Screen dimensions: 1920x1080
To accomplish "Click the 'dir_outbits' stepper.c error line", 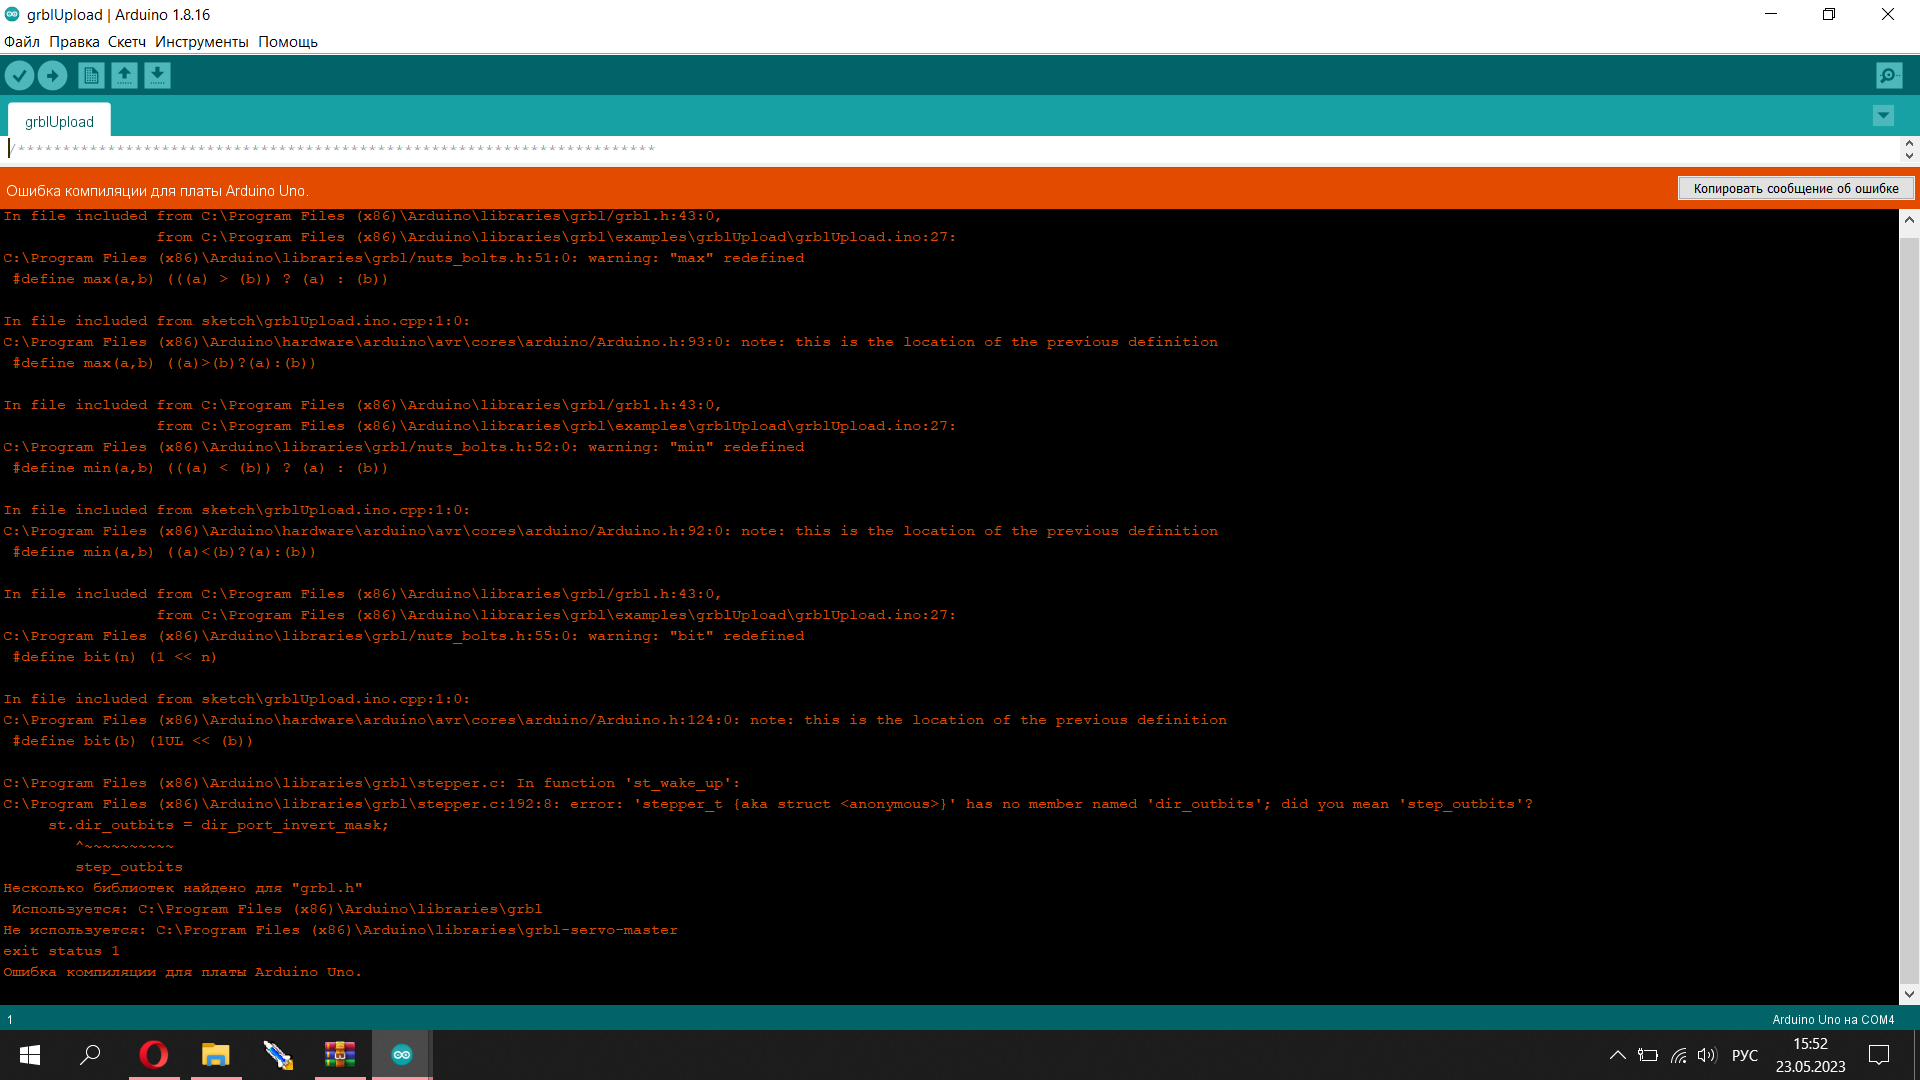I will point(768,804).
